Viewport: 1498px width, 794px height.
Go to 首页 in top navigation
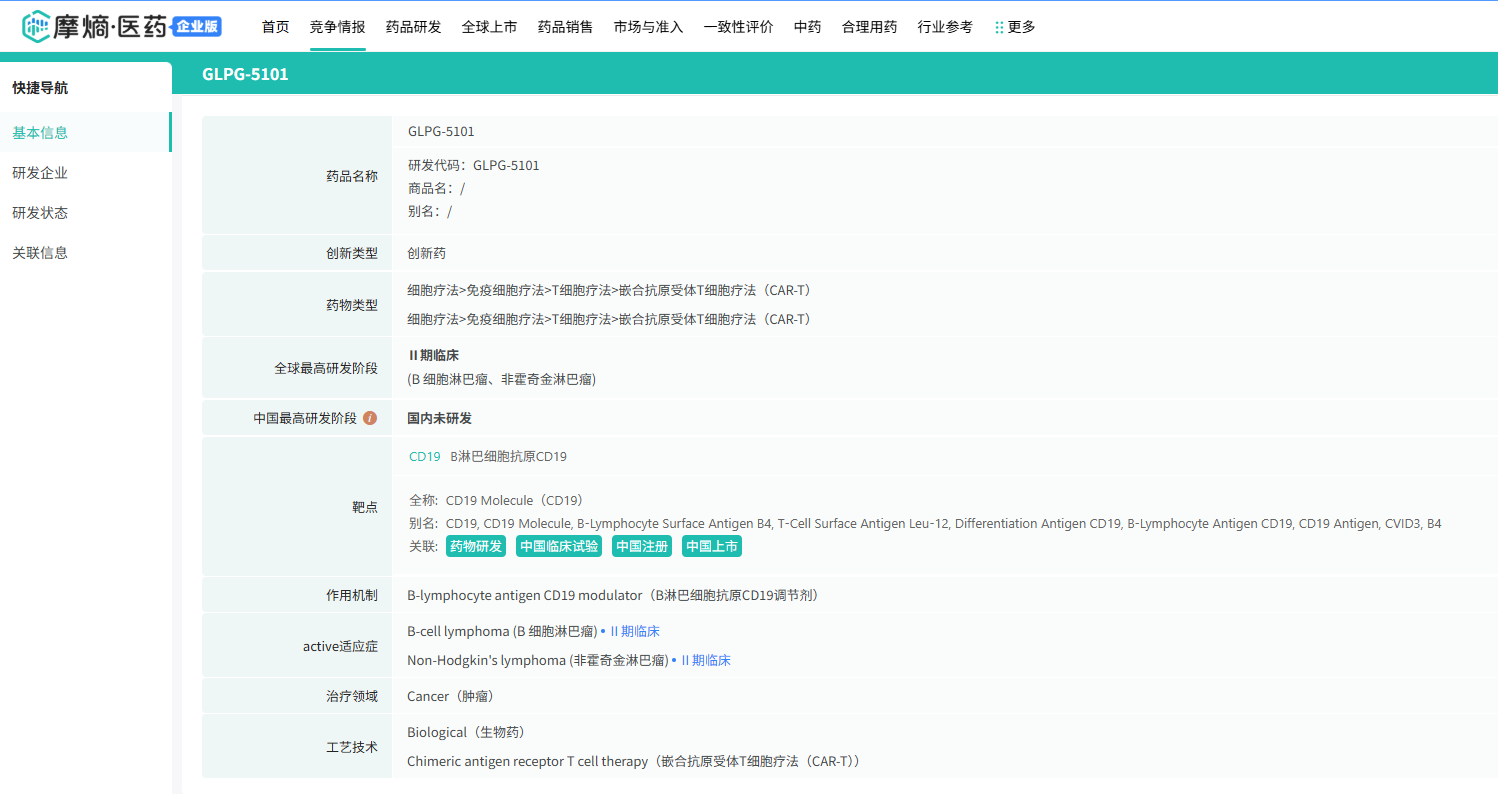click(x=275, y=27)
